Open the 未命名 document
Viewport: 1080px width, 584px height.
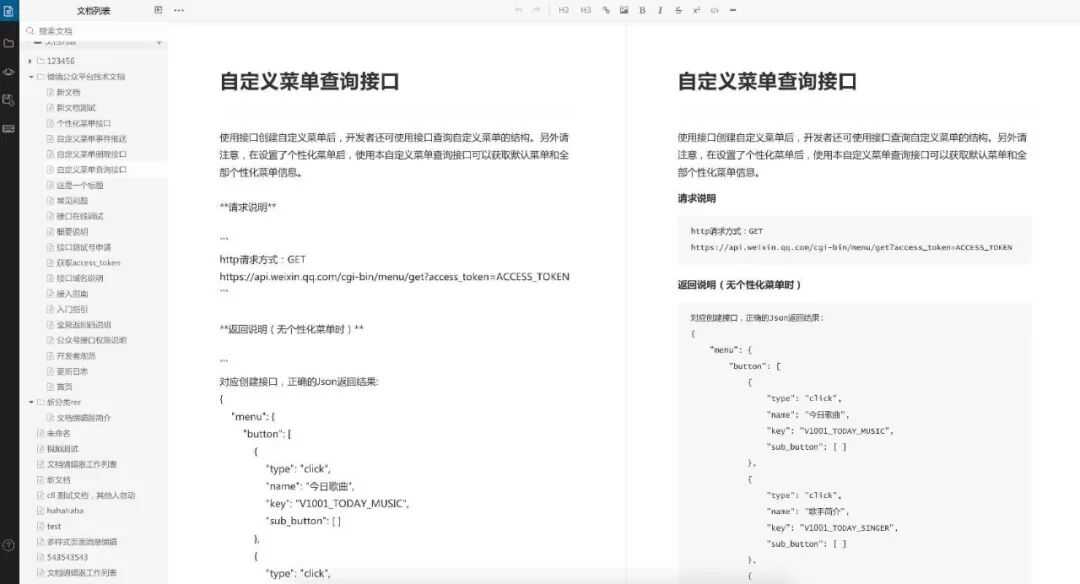(x=58, y=433)
